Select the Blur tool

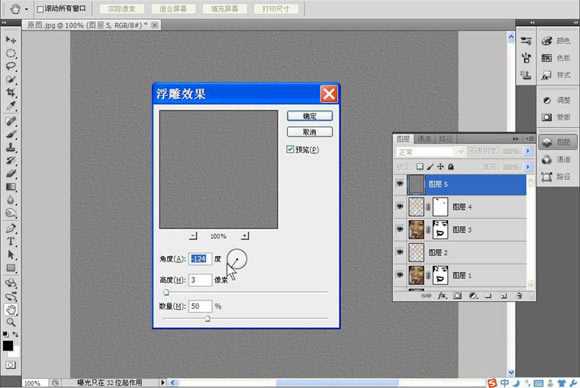click(x=11, y=200)
